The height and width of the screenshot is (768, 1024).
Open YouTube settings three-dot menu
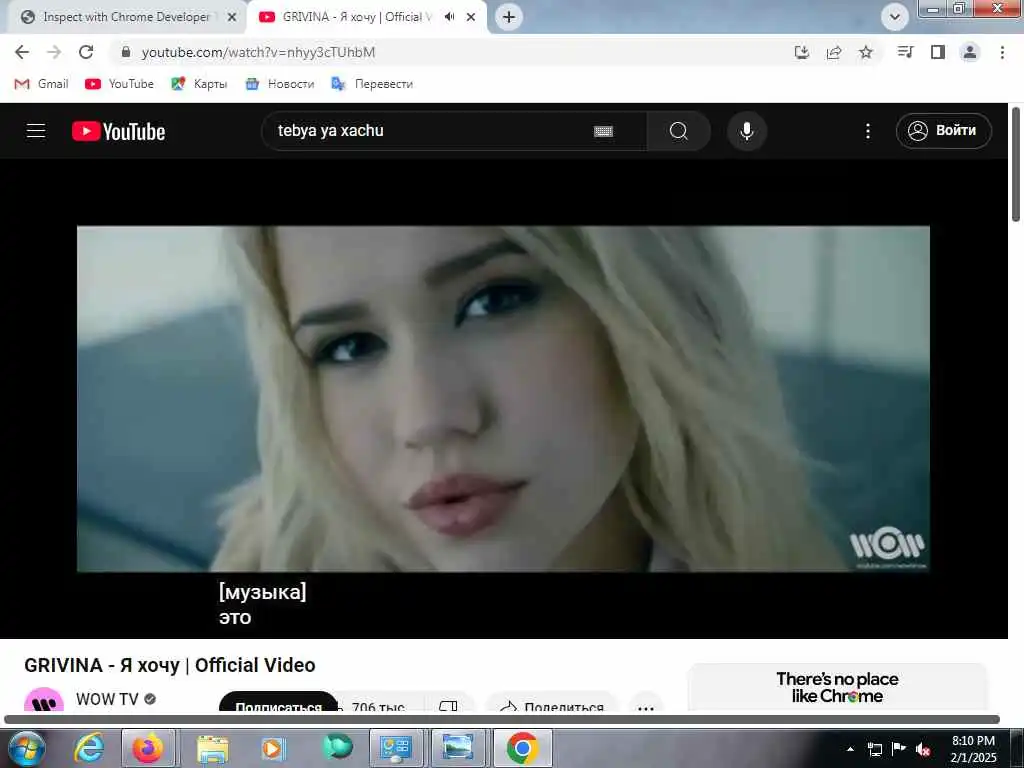coord(867,131)
